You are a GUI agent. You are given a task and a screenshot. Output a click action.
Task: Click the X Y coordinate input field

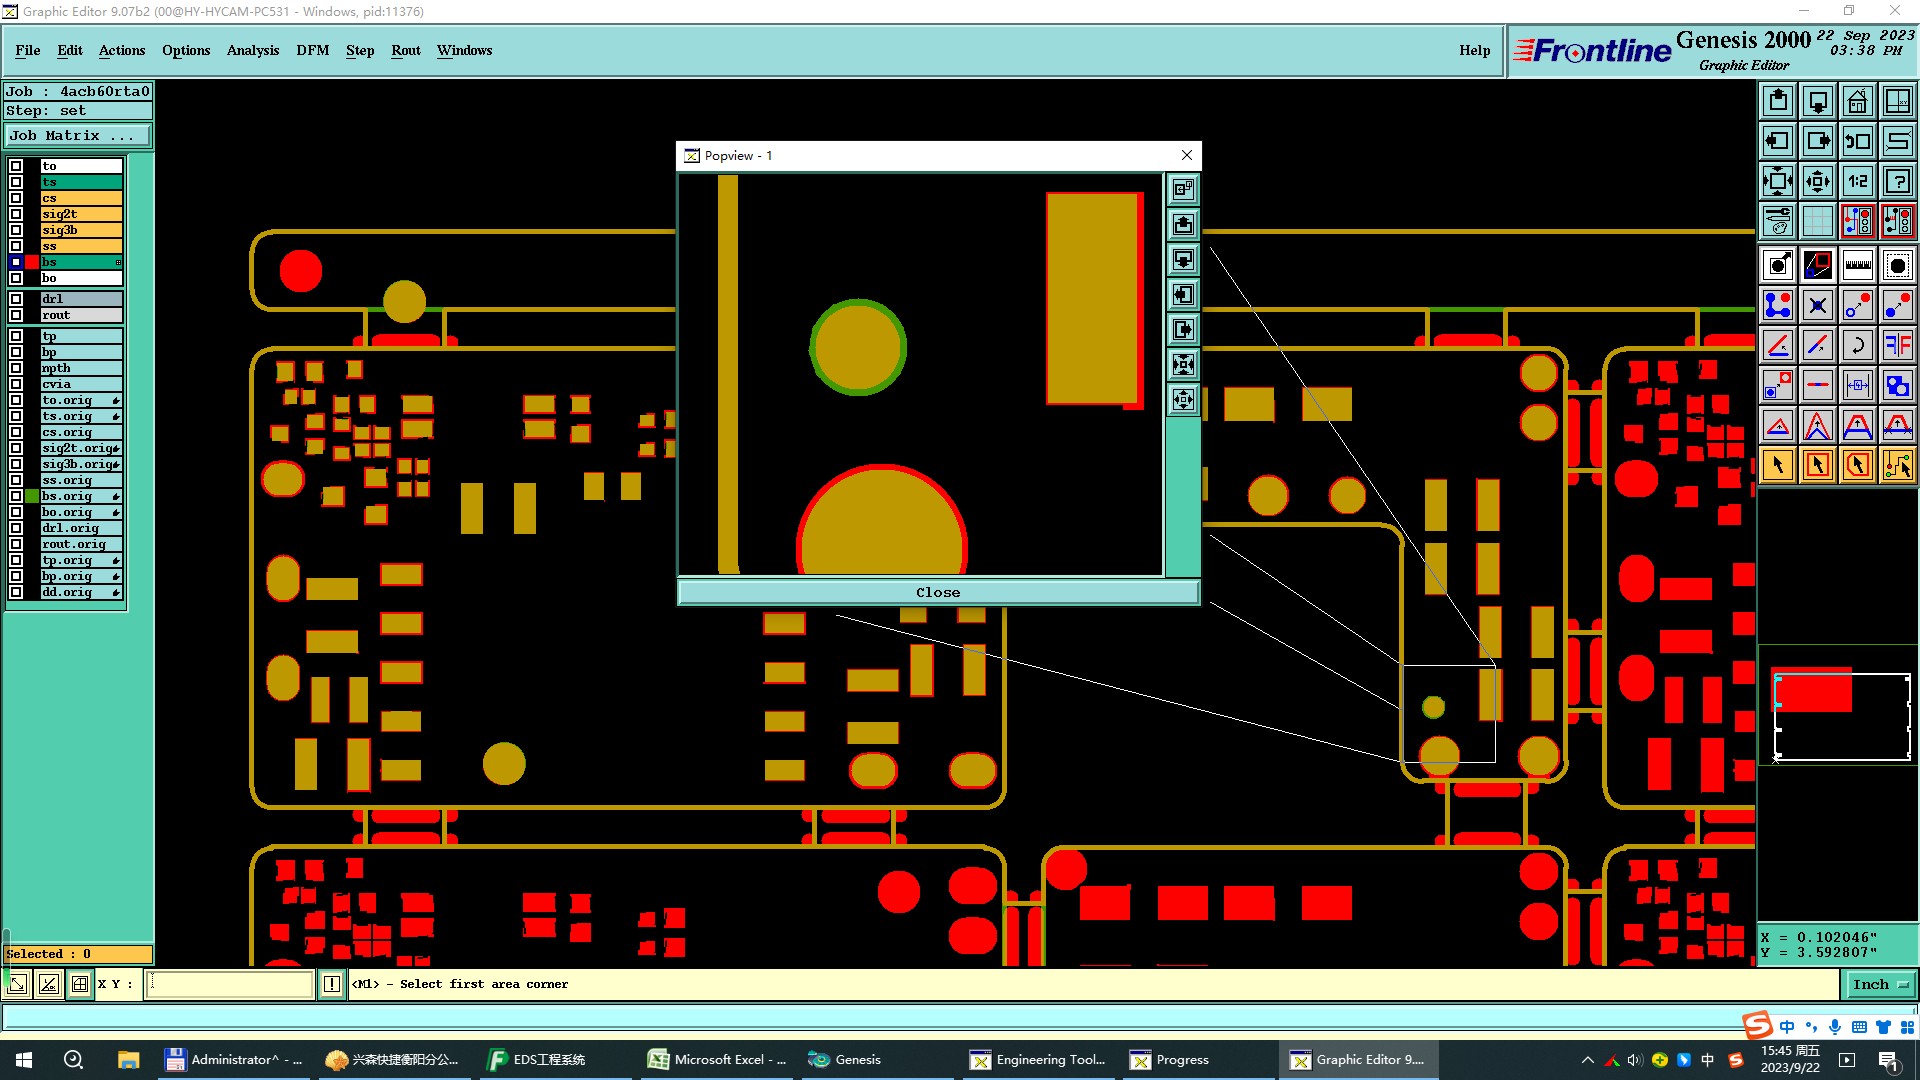[230, 984]
